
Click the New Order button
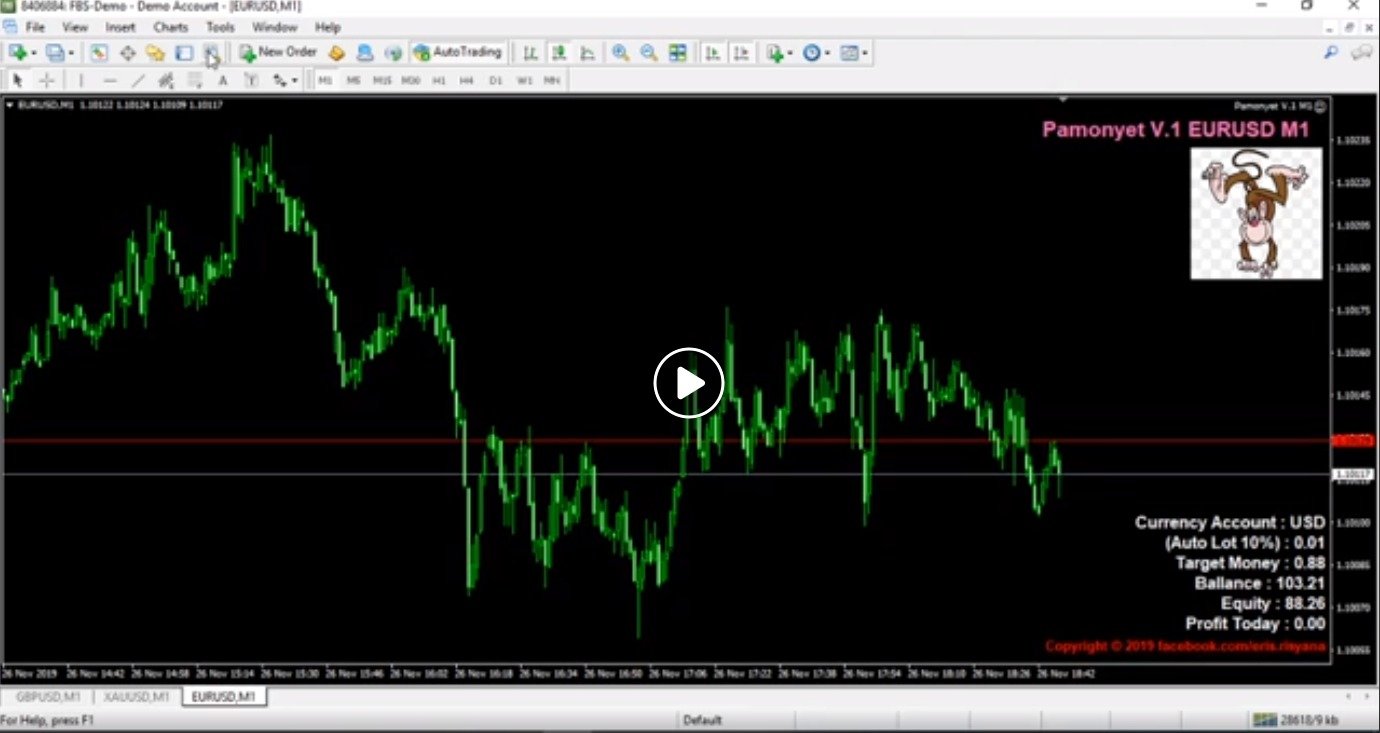pyautogui.click(x=278, y=52)
